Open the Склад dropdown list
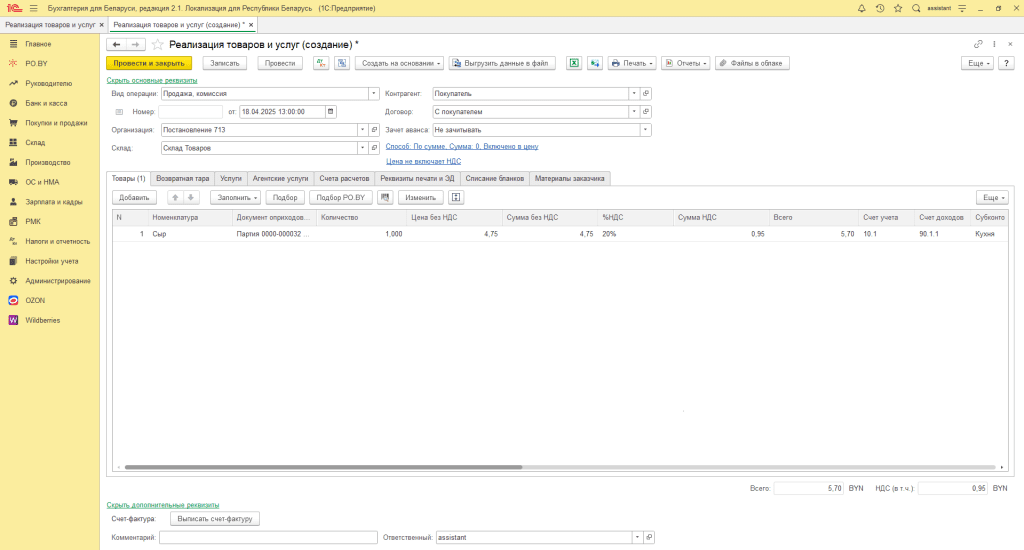 tap(363, 148)
